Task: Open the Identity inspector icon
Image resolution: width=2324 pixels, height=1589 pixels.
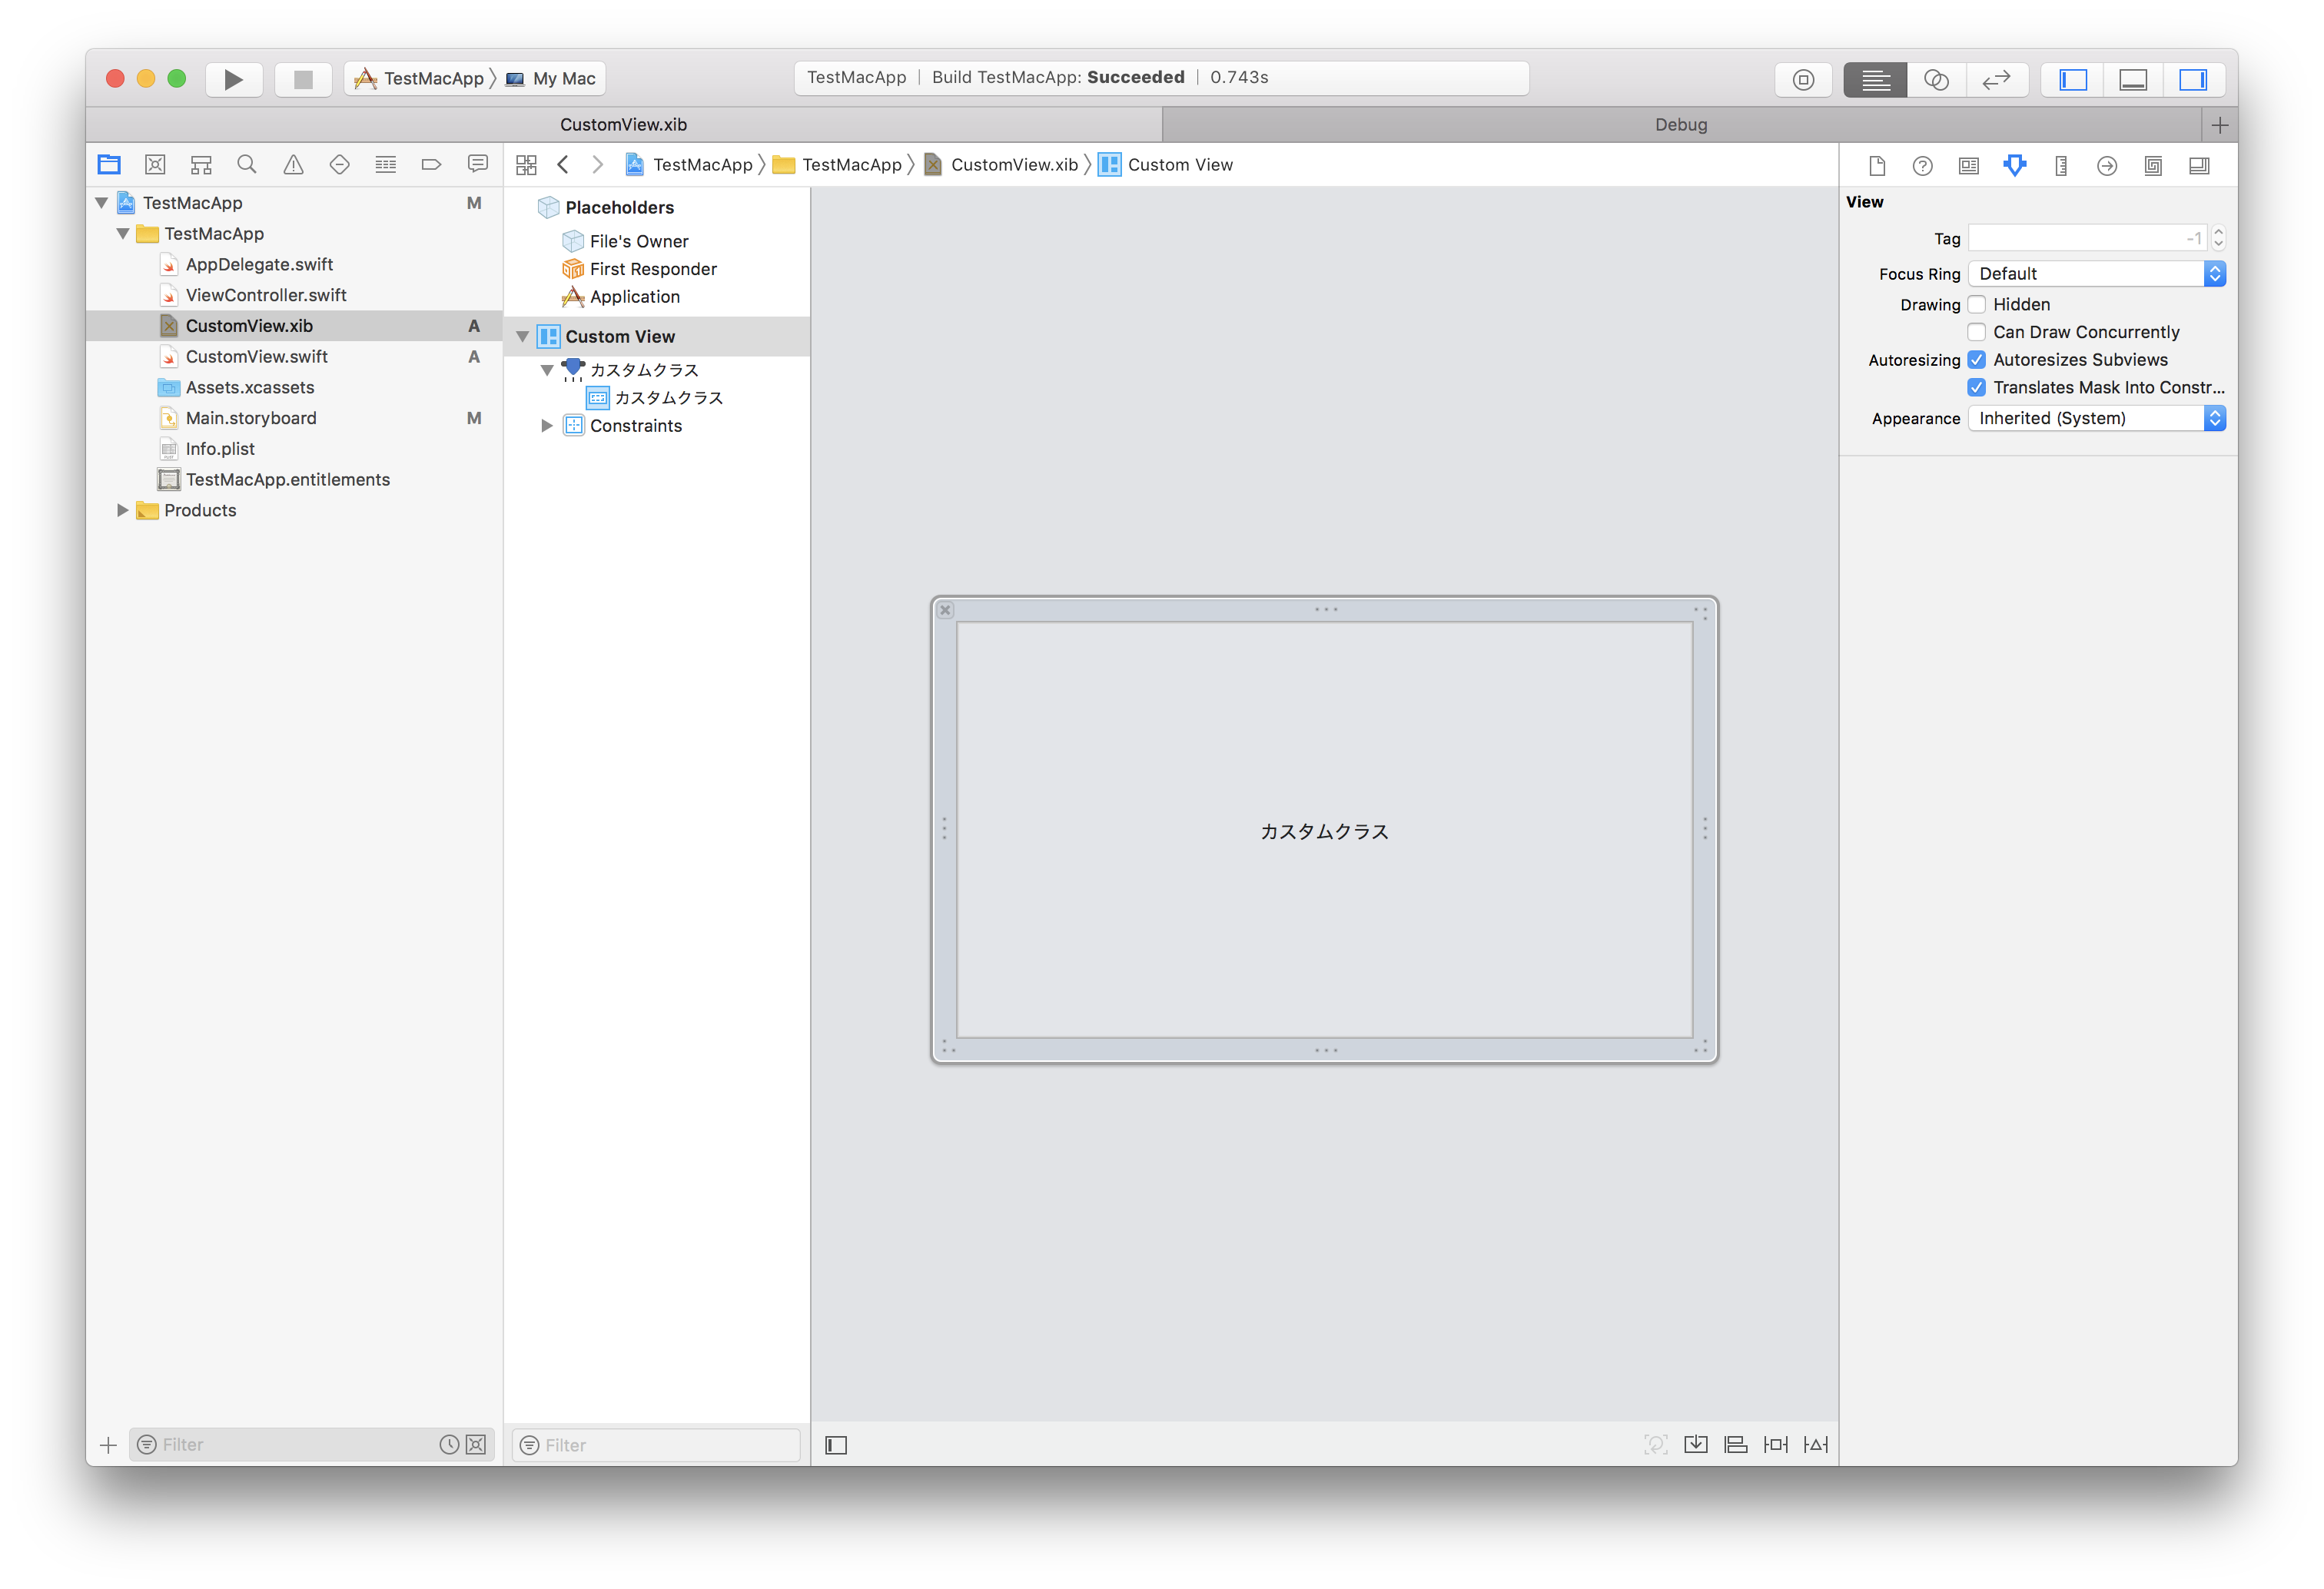Action: 1968,166
